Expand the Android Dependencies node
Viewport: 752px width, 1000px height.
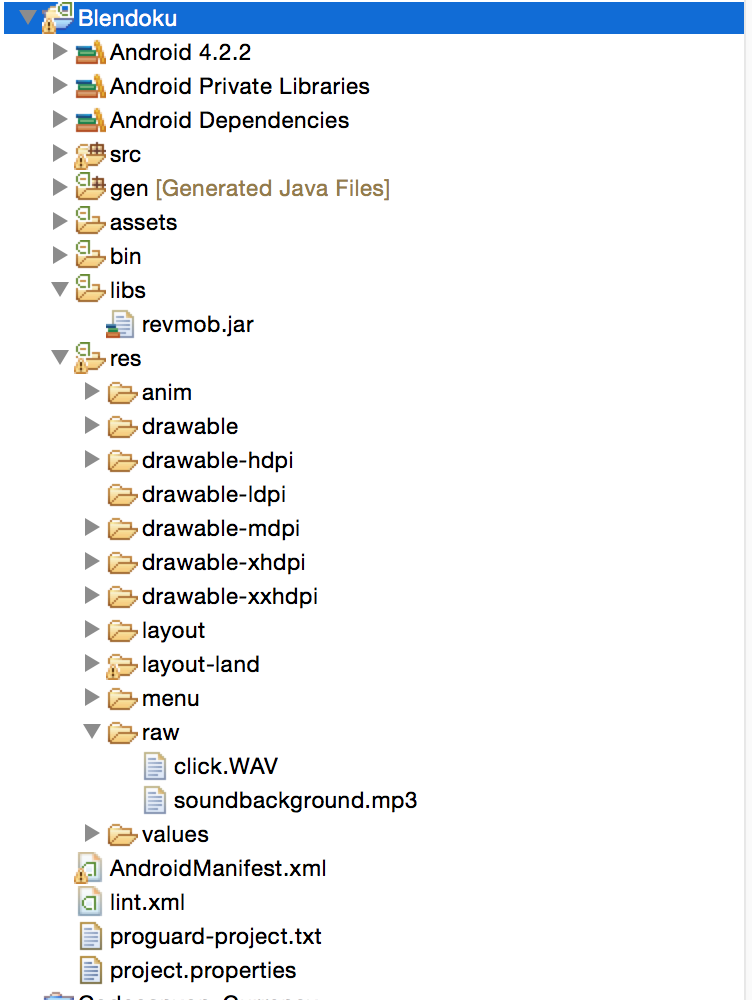[60, 120]
